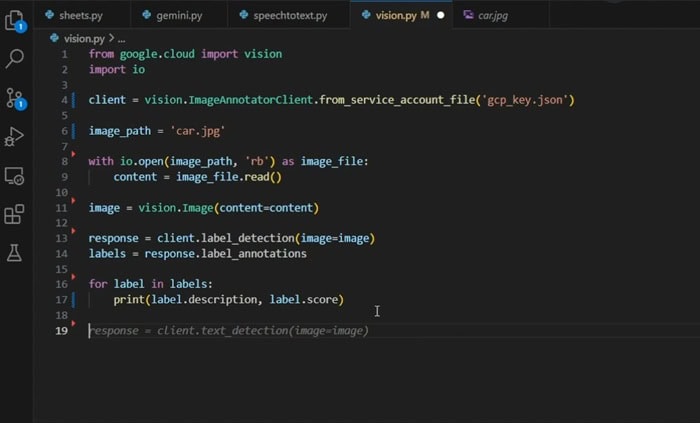Click 'vision.Image' on line 11
This screenshot has width=700, height=423.
pos(176,208)
